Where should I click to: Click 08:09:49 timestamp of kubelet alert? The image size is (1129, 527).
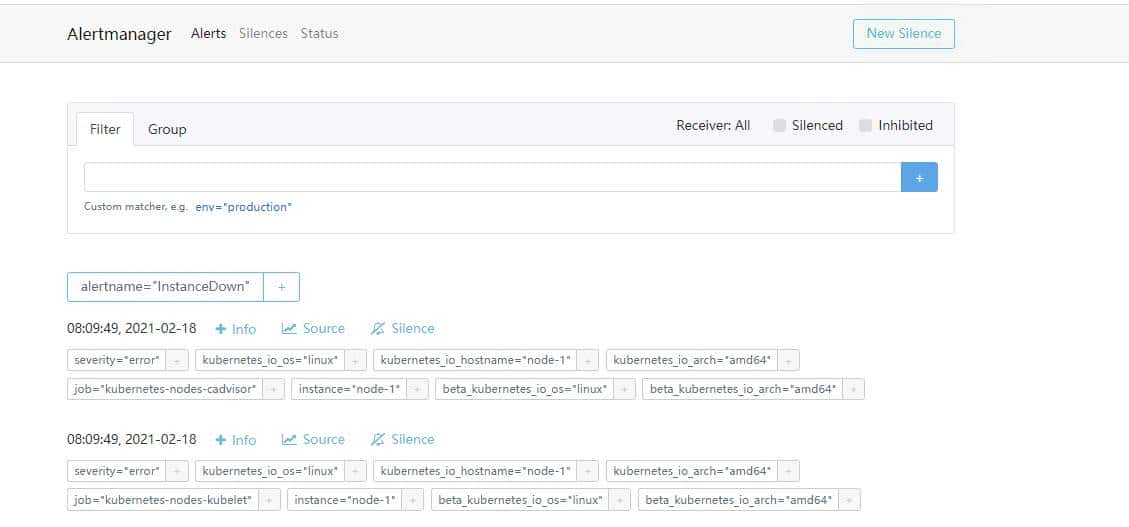point(132,439)
